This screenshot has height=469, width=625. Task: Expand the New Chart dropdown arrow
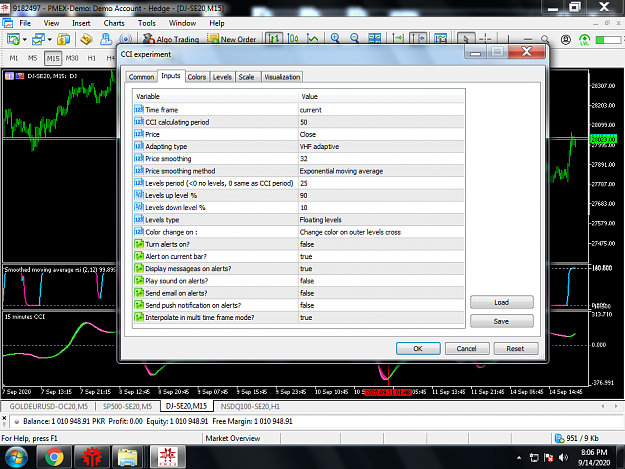click(24, 39)
